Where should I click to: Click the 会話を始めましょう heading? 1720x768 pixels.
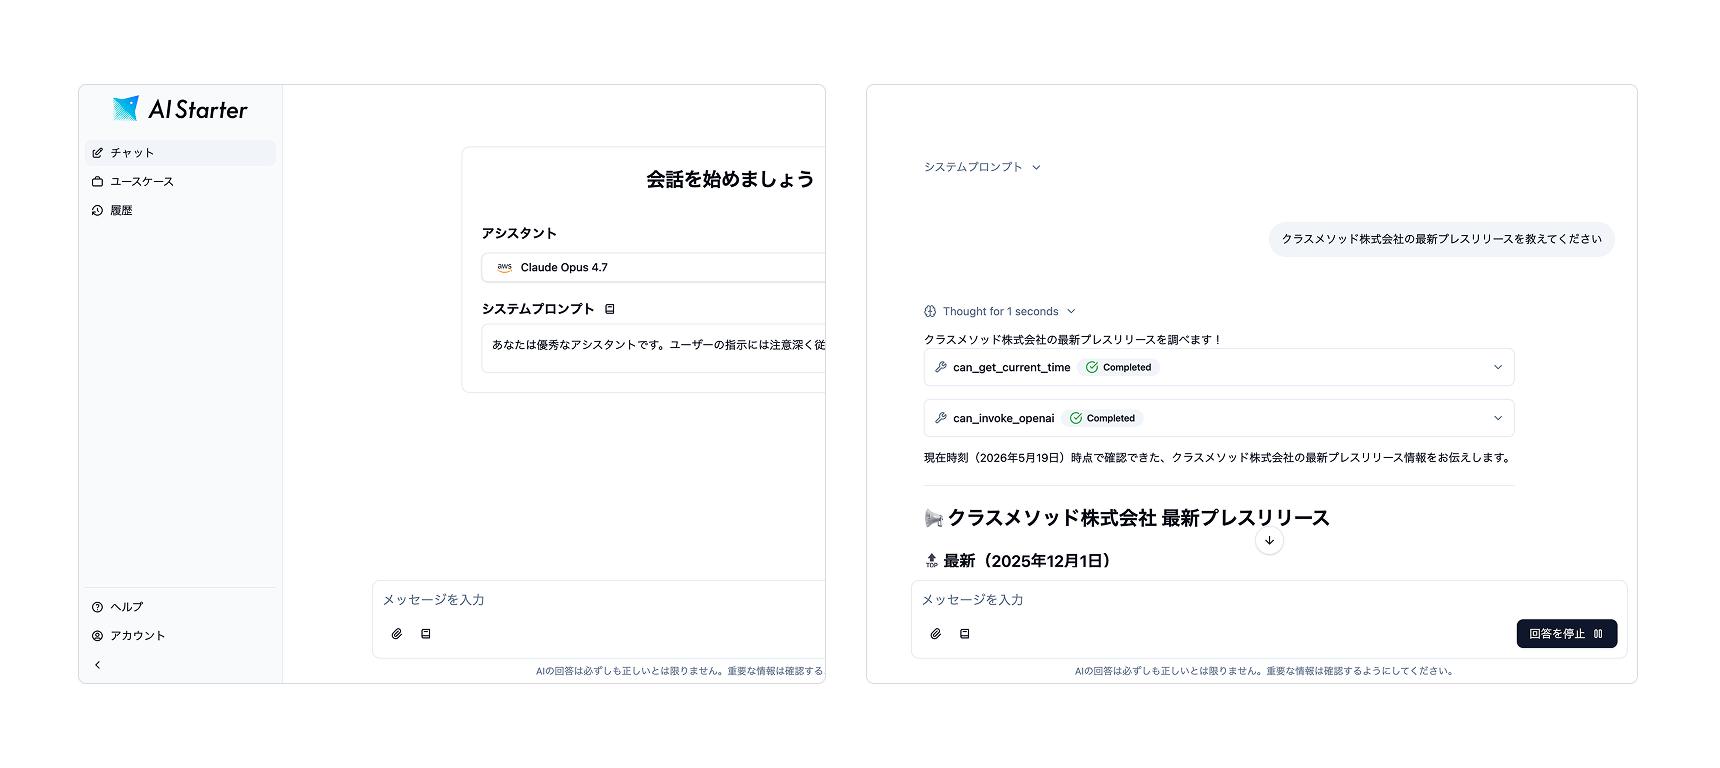pyautogui.click(x=730, y=179)
